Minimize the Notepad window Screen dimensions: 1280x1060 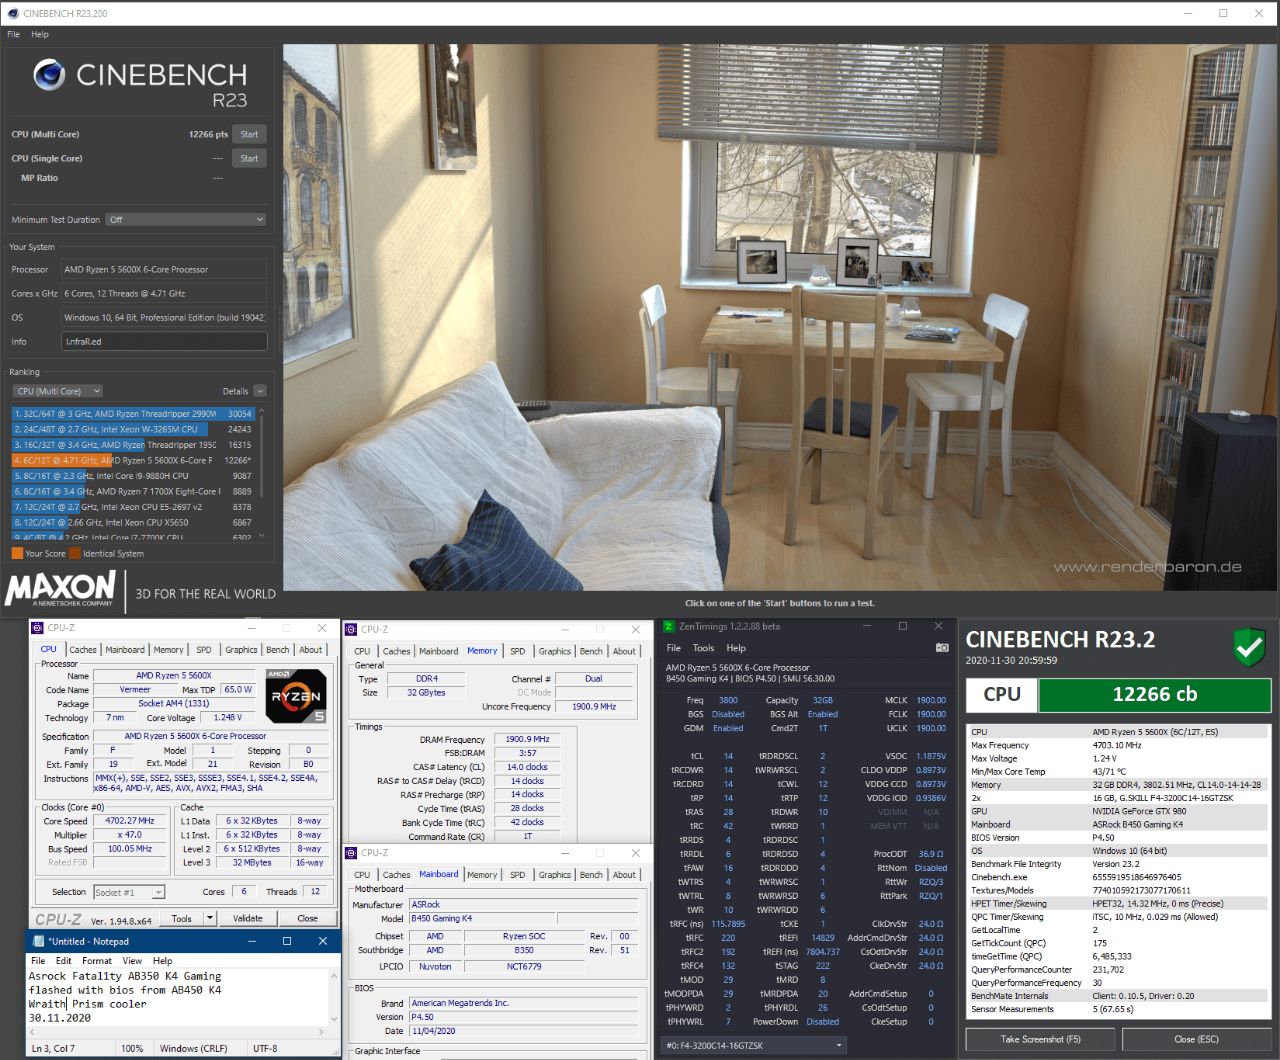[x=252, y=941]
